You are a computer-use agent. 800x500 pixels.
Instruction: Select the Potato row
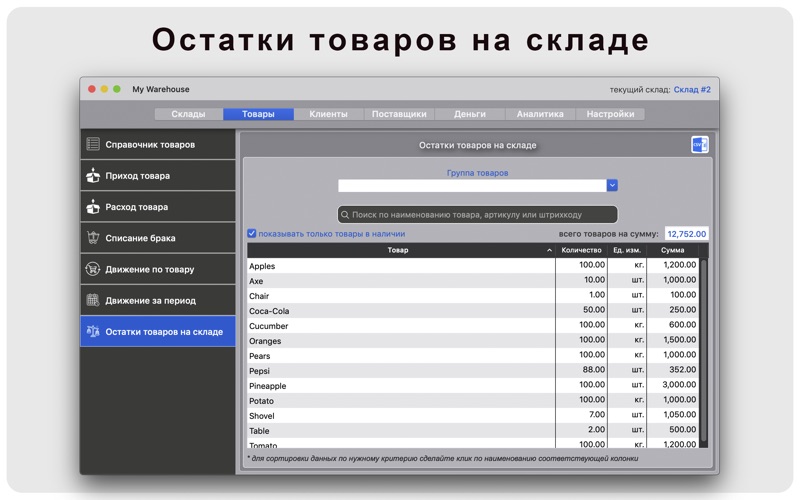(473, 400)
